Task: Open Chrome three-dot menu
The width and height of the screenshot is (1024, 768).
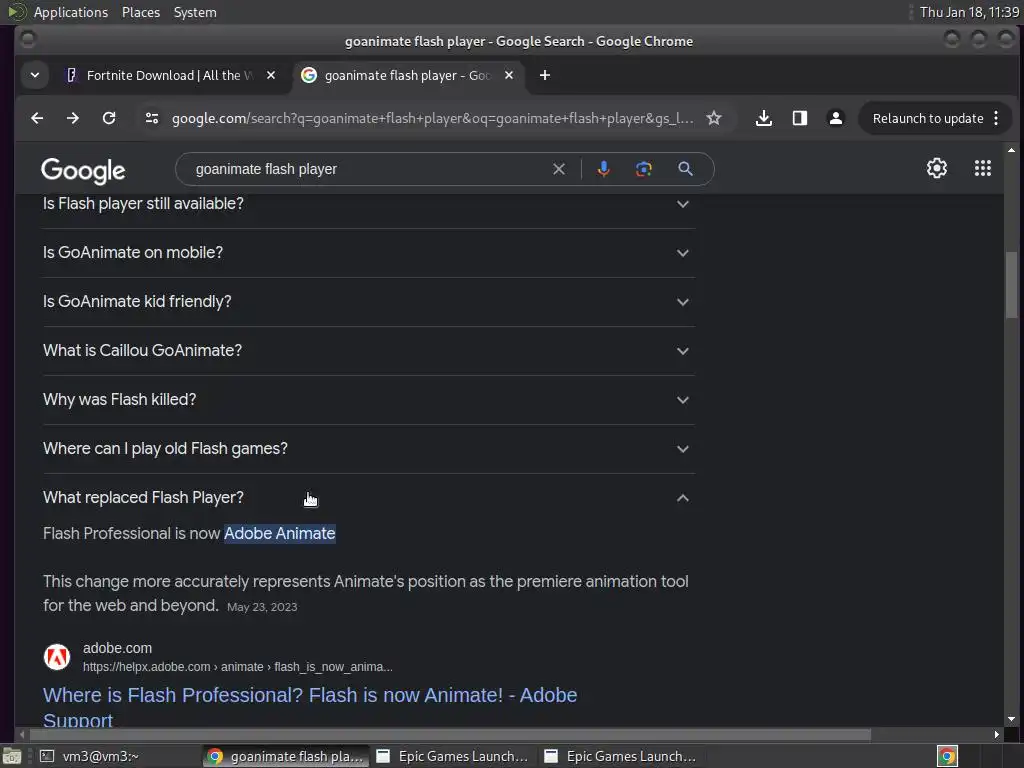Action: pyautogui.click(x=996, y=118)
